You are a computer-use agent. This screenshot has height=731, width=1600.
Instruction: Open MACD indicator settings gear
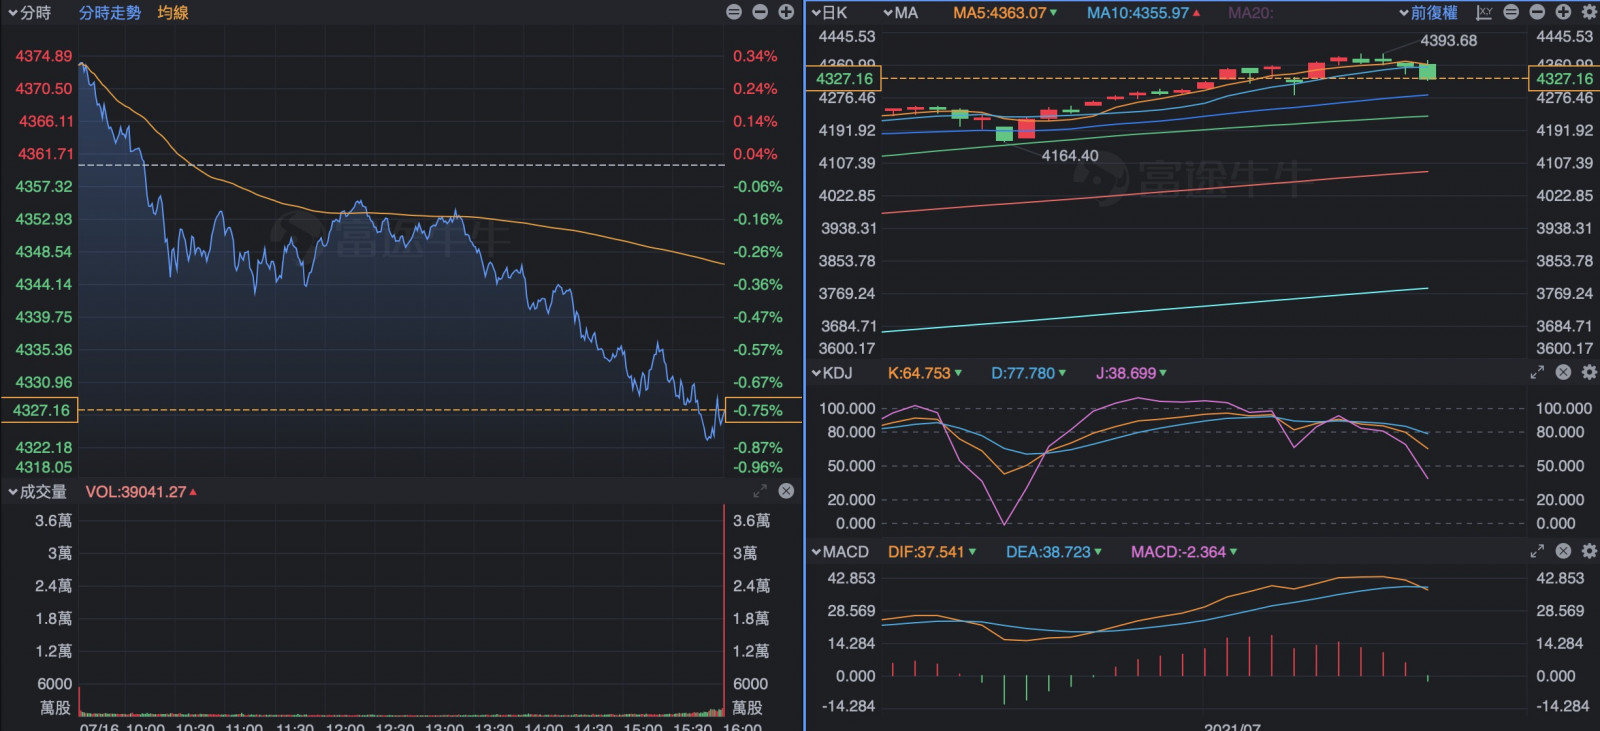(1589, 551)
